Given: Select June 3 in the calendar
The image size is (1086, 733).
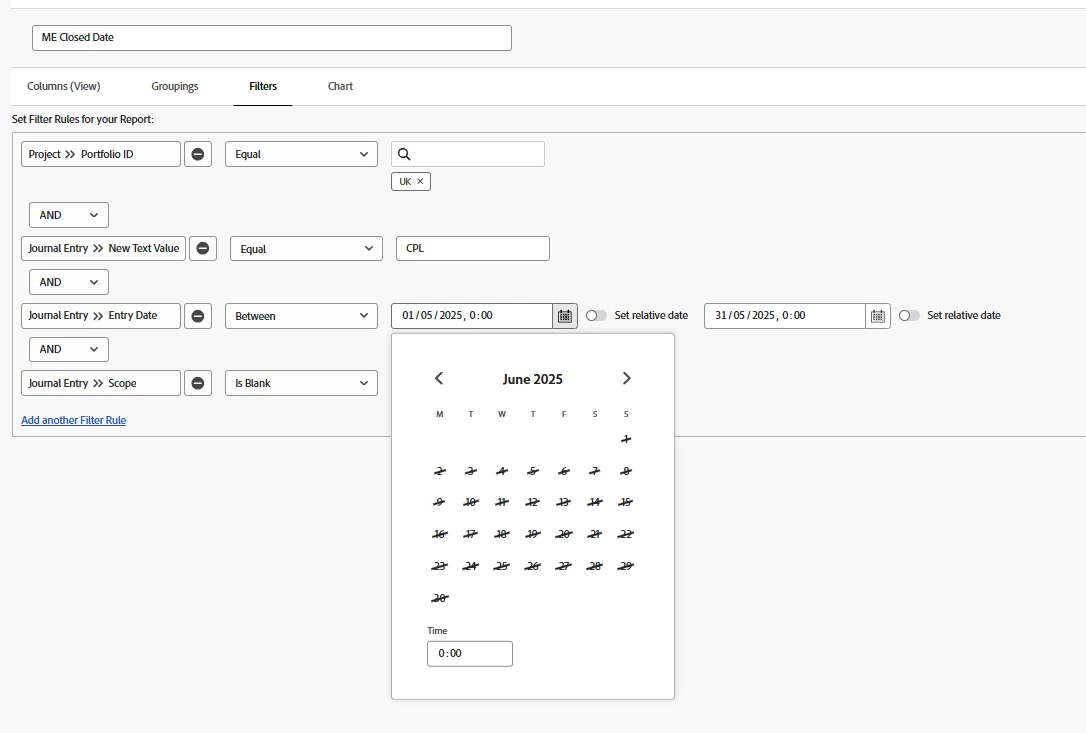Looking at the screenshot, I should (x=470, y=471).
